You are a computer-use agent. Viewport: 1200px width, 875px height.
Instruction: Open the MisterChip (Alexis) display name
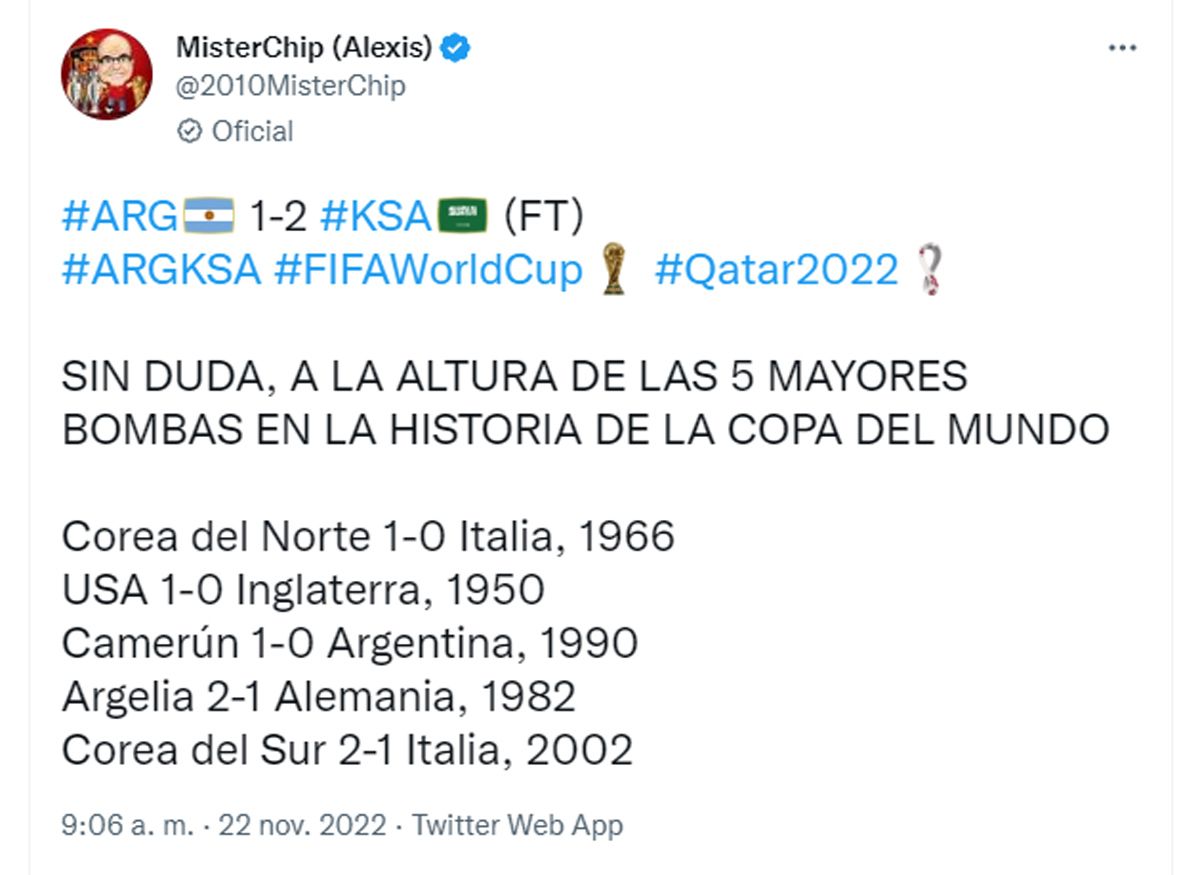click(x=304, y=47)
